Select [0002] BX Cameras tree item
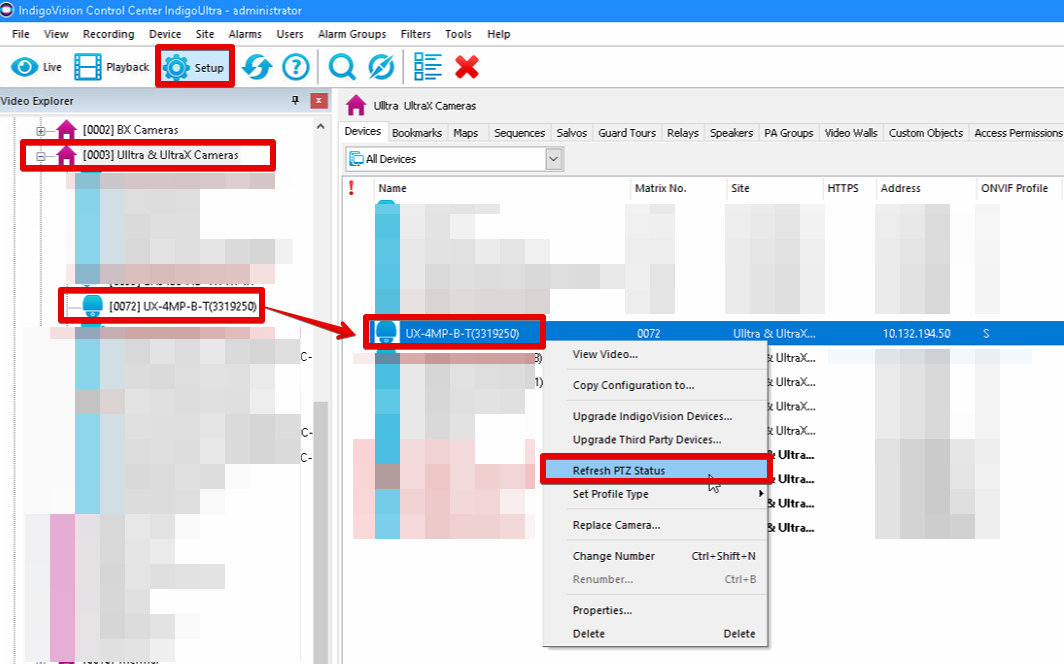1064x664 pixels. [x=117, y=130]
